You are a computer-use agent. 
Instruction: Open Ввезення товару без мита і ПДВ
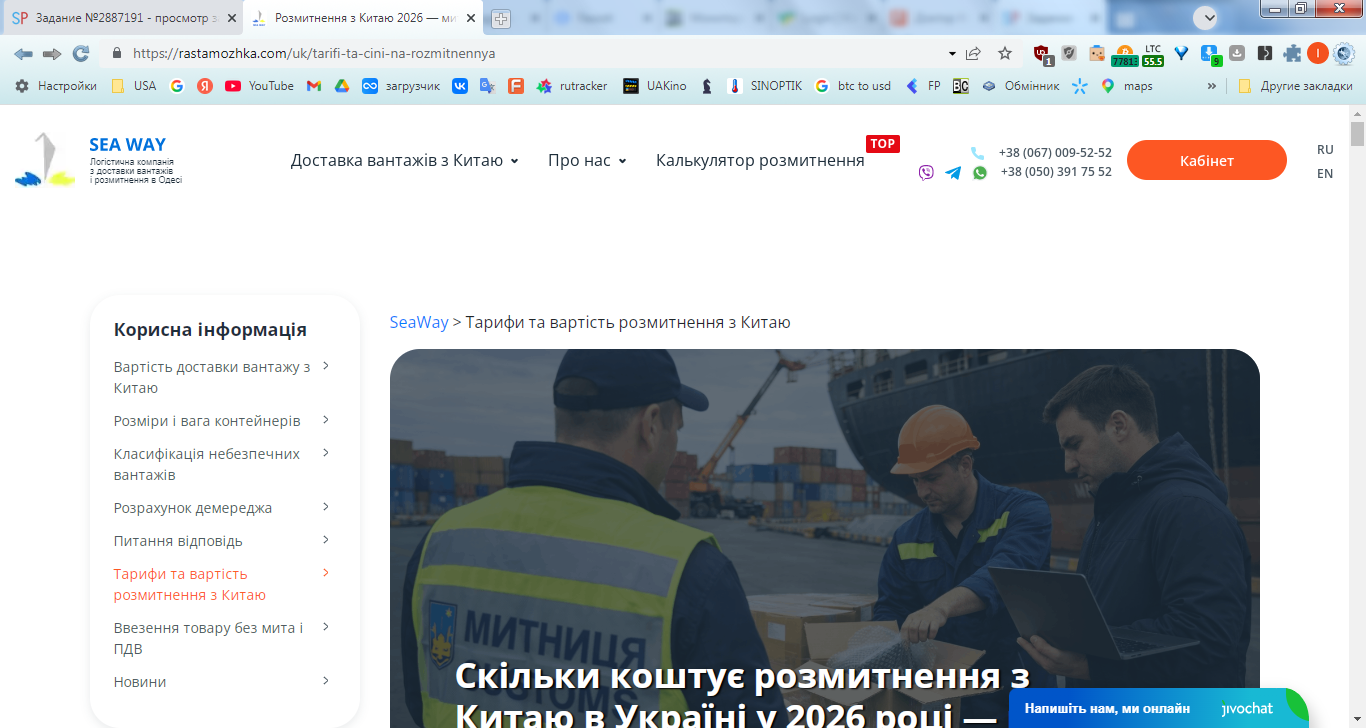point(208,638)
